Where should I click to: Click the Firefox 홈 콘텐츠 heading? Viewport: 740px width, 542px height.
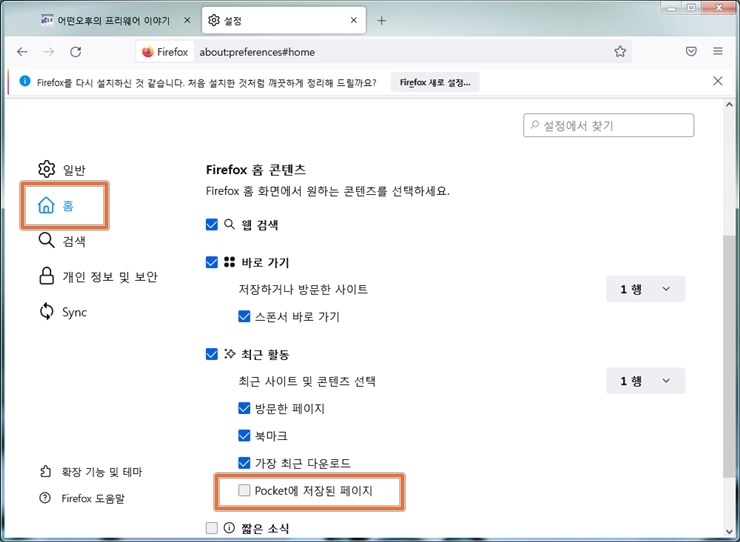(x=256, y=169)
